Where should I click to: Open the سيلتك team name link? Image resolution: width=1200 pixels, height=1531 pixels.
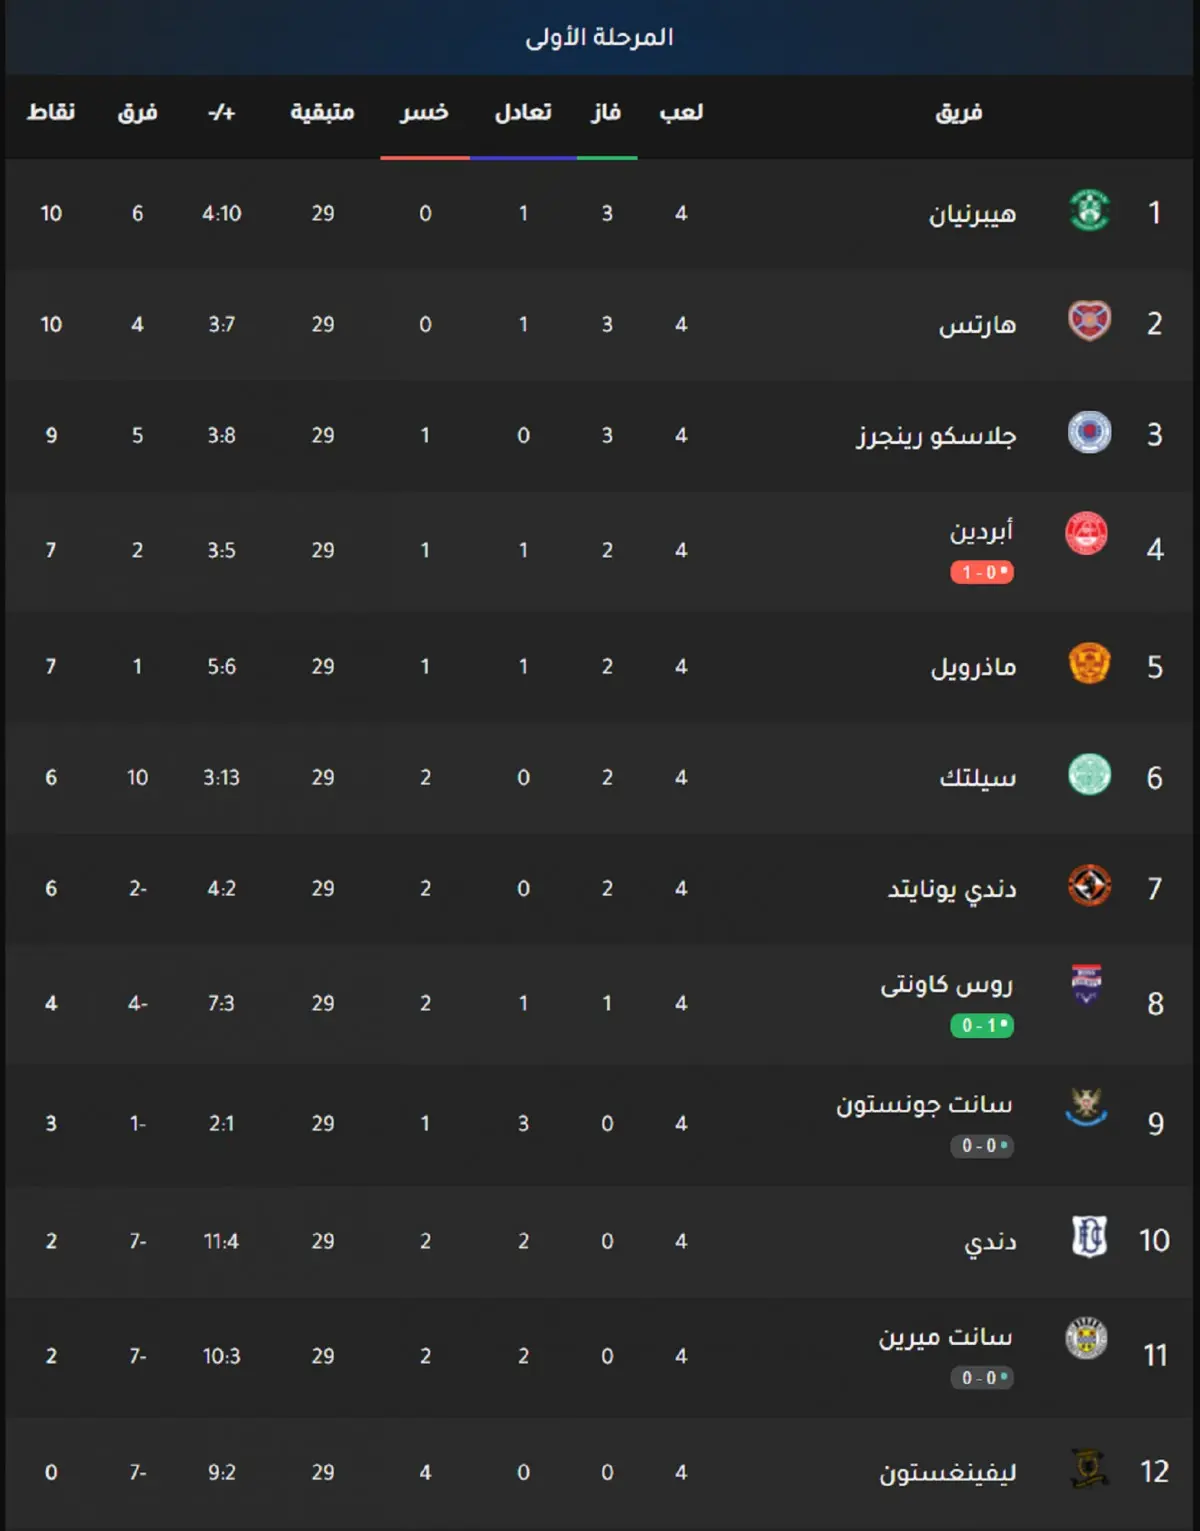coord(978,777)
